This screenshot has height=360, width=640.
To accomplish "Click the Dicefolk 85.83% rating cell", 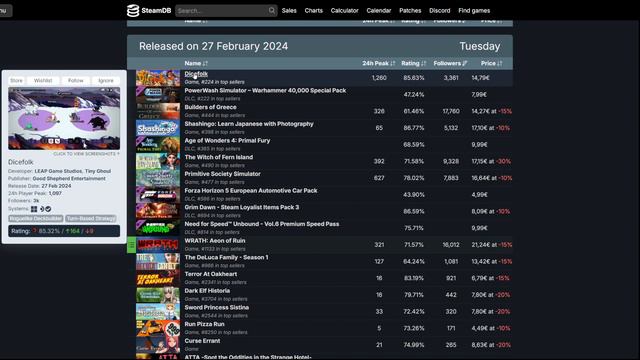I will [413, 78].
